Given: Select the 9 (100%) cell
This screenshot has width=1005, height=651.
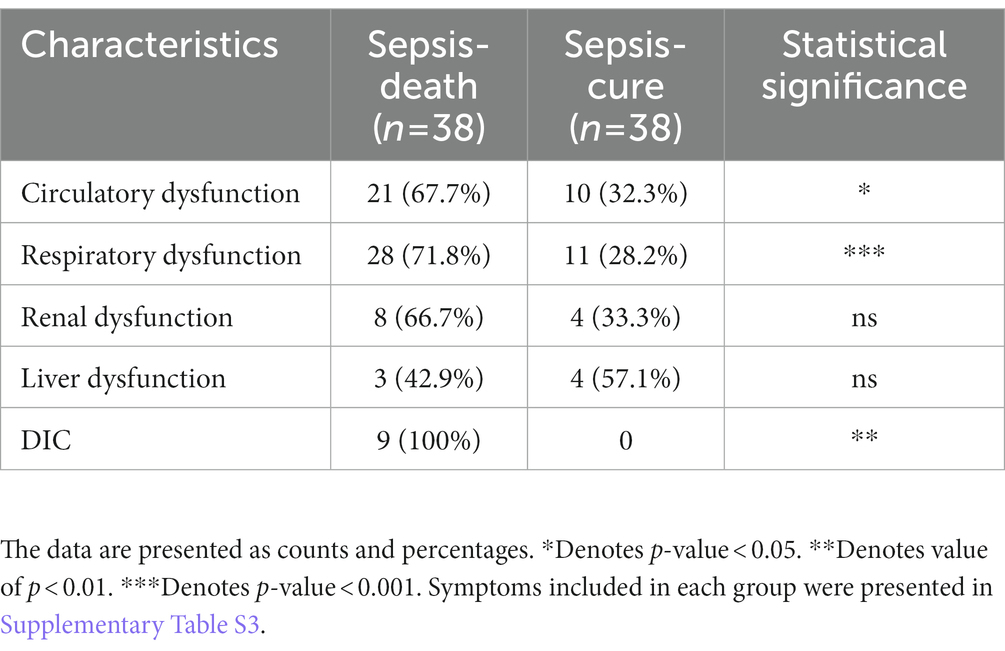Looking at the screenshot, I should pos(429,440).
